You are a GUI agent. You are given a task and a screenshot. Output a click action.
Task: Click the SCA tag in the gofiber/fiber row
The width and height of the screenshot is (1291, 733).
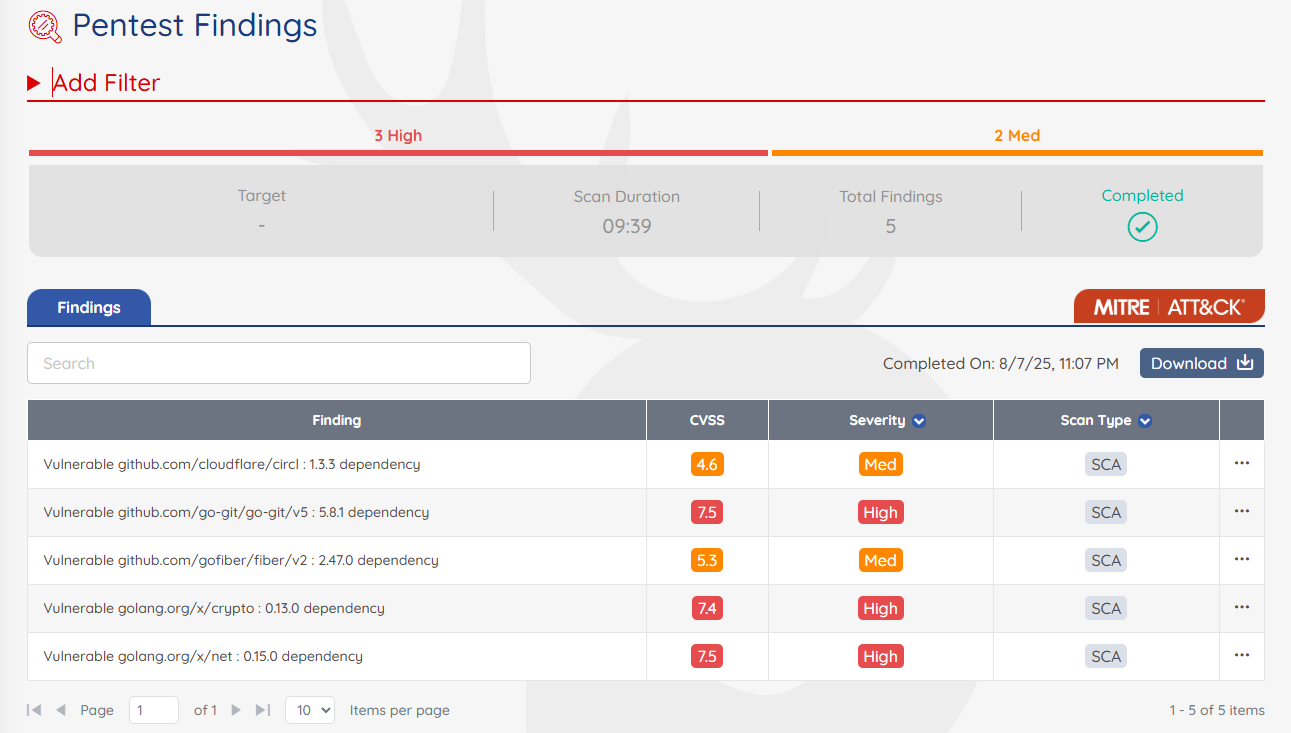1106,560
